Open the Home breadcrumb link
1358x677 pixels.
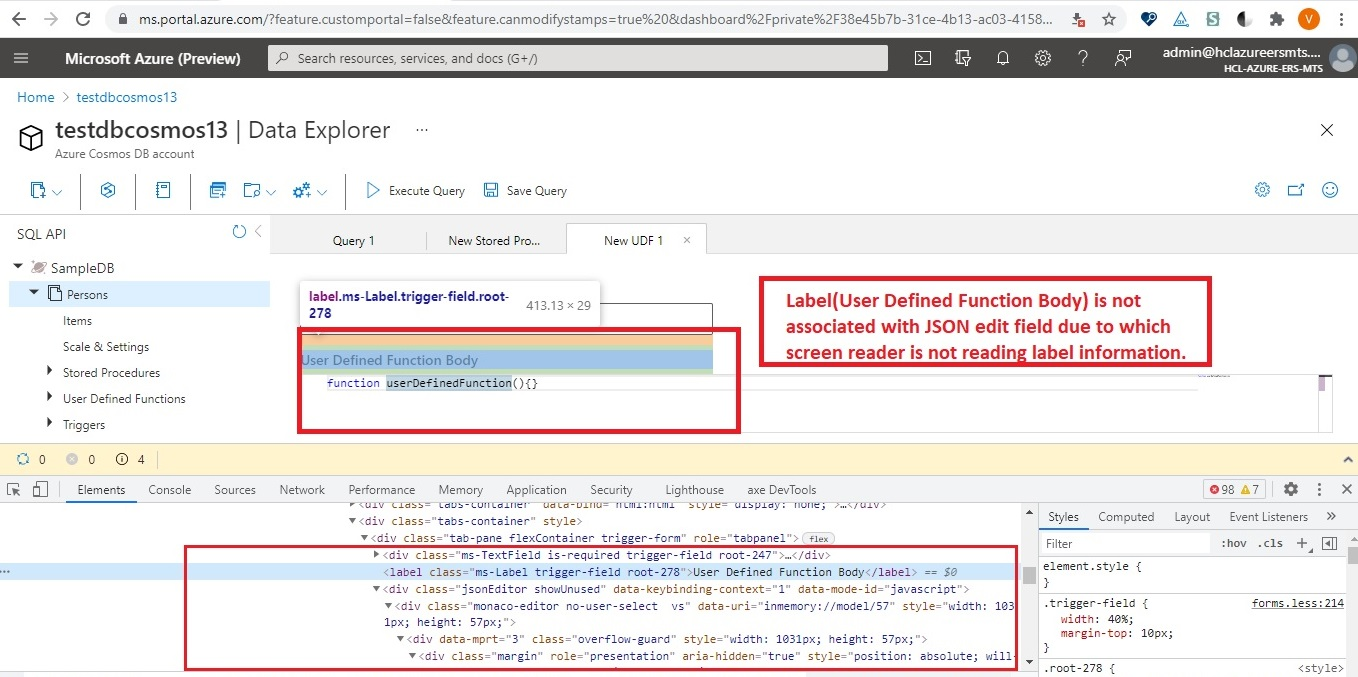pos(35,97)
